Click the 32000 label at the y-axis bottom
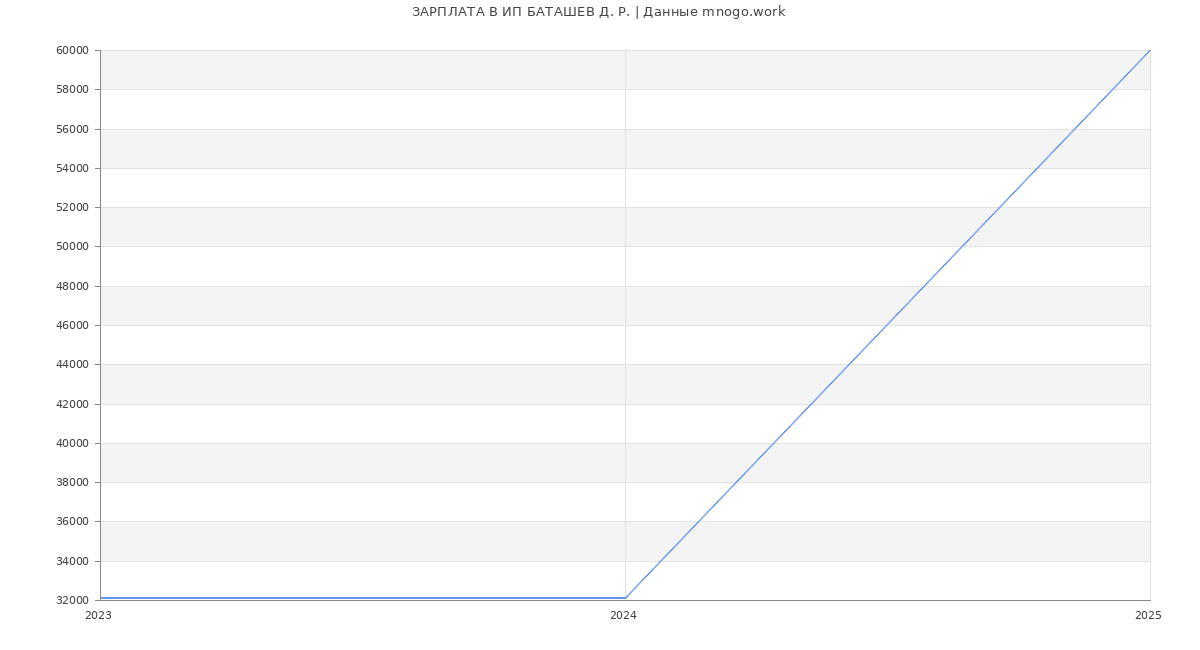 73,600
